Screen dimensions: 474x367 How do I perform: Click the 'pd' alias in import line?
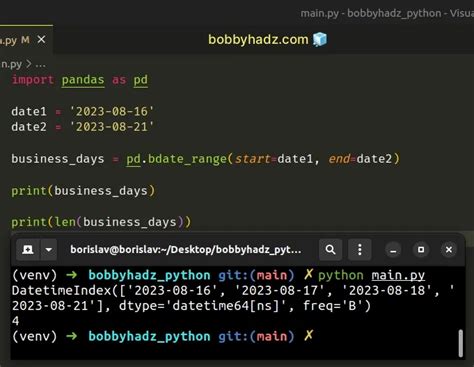tap(141, 80)
